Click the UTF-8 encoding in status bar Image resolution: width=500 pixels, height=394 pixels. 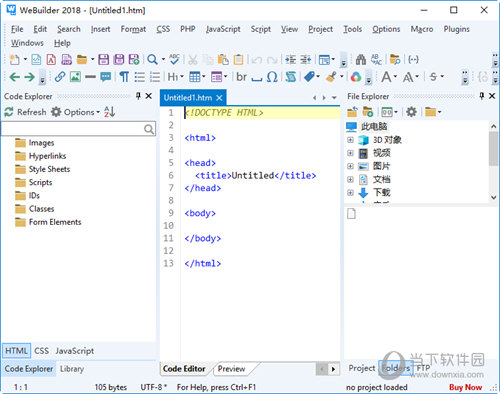[x=153, y=387]
